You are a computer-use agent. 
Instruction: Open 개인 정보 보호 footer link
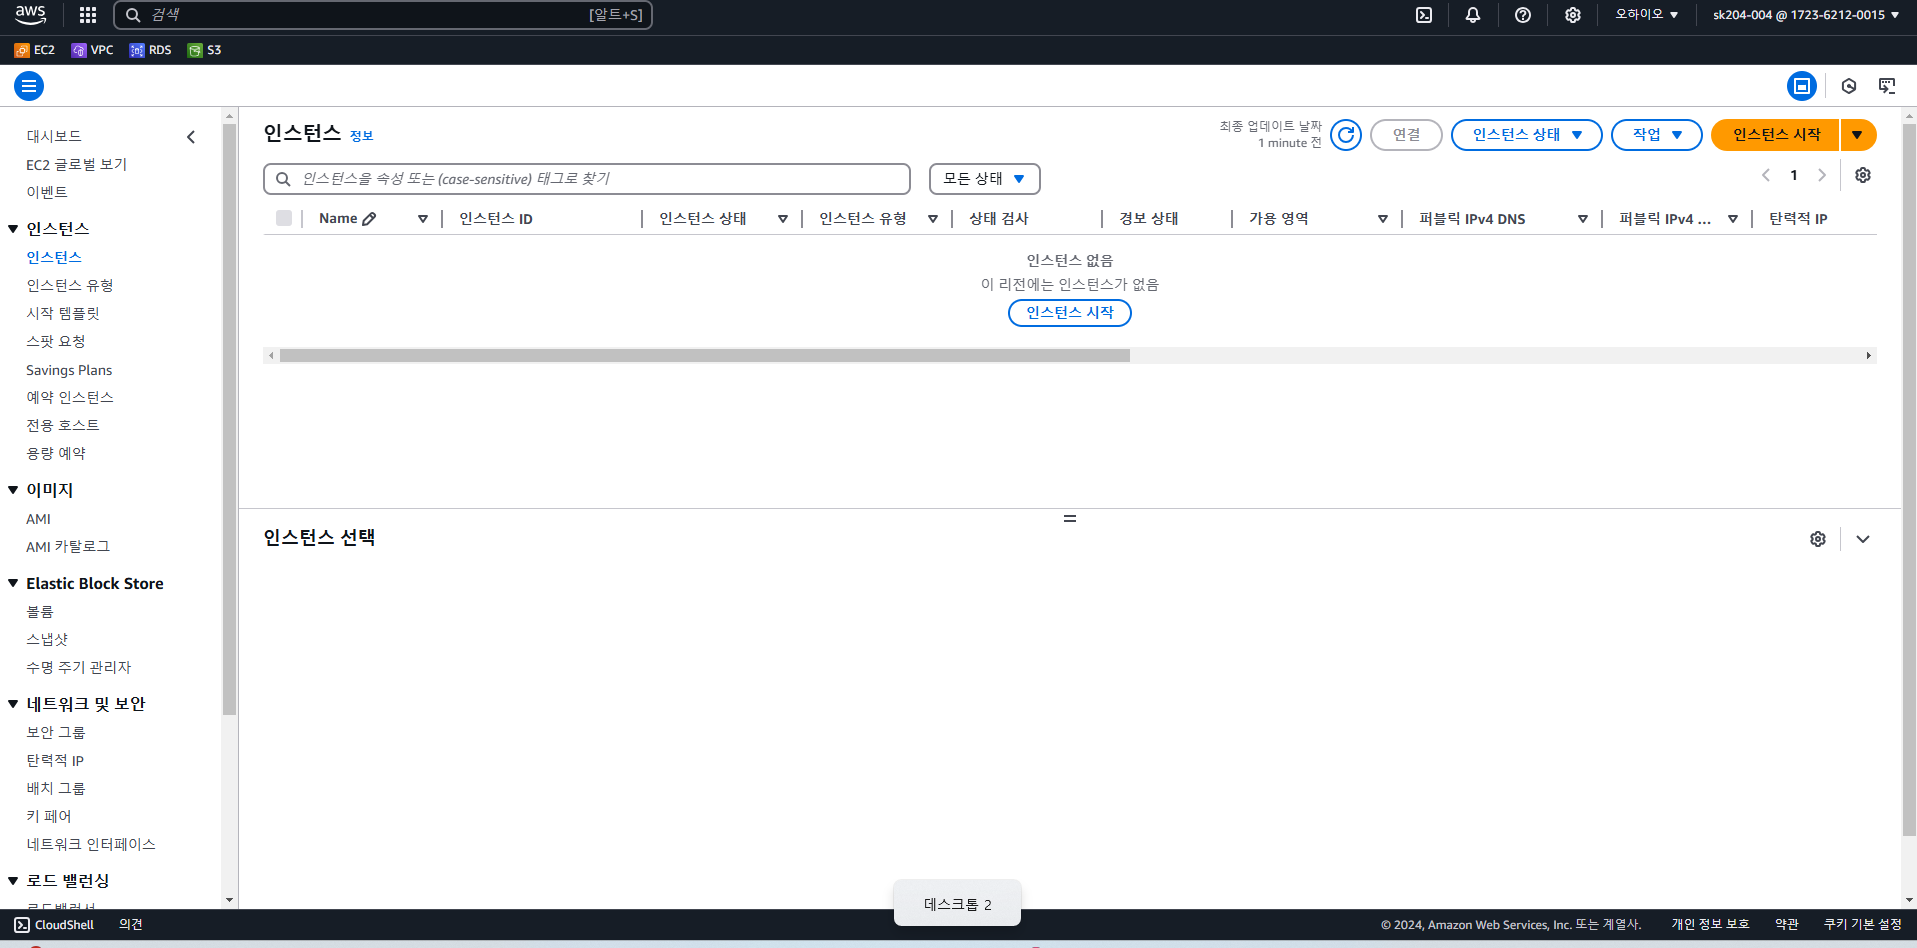1710,925
